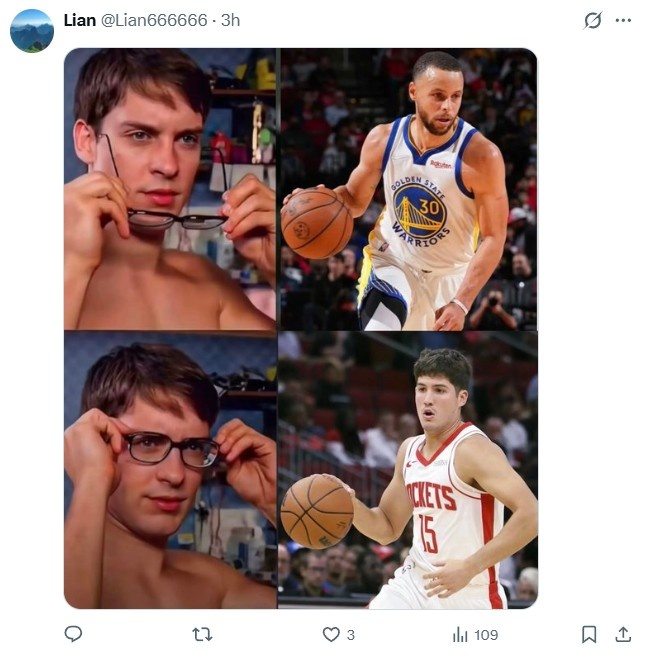
Task: Click the top-left glasses-off meme panel
Action: [170, 189]
